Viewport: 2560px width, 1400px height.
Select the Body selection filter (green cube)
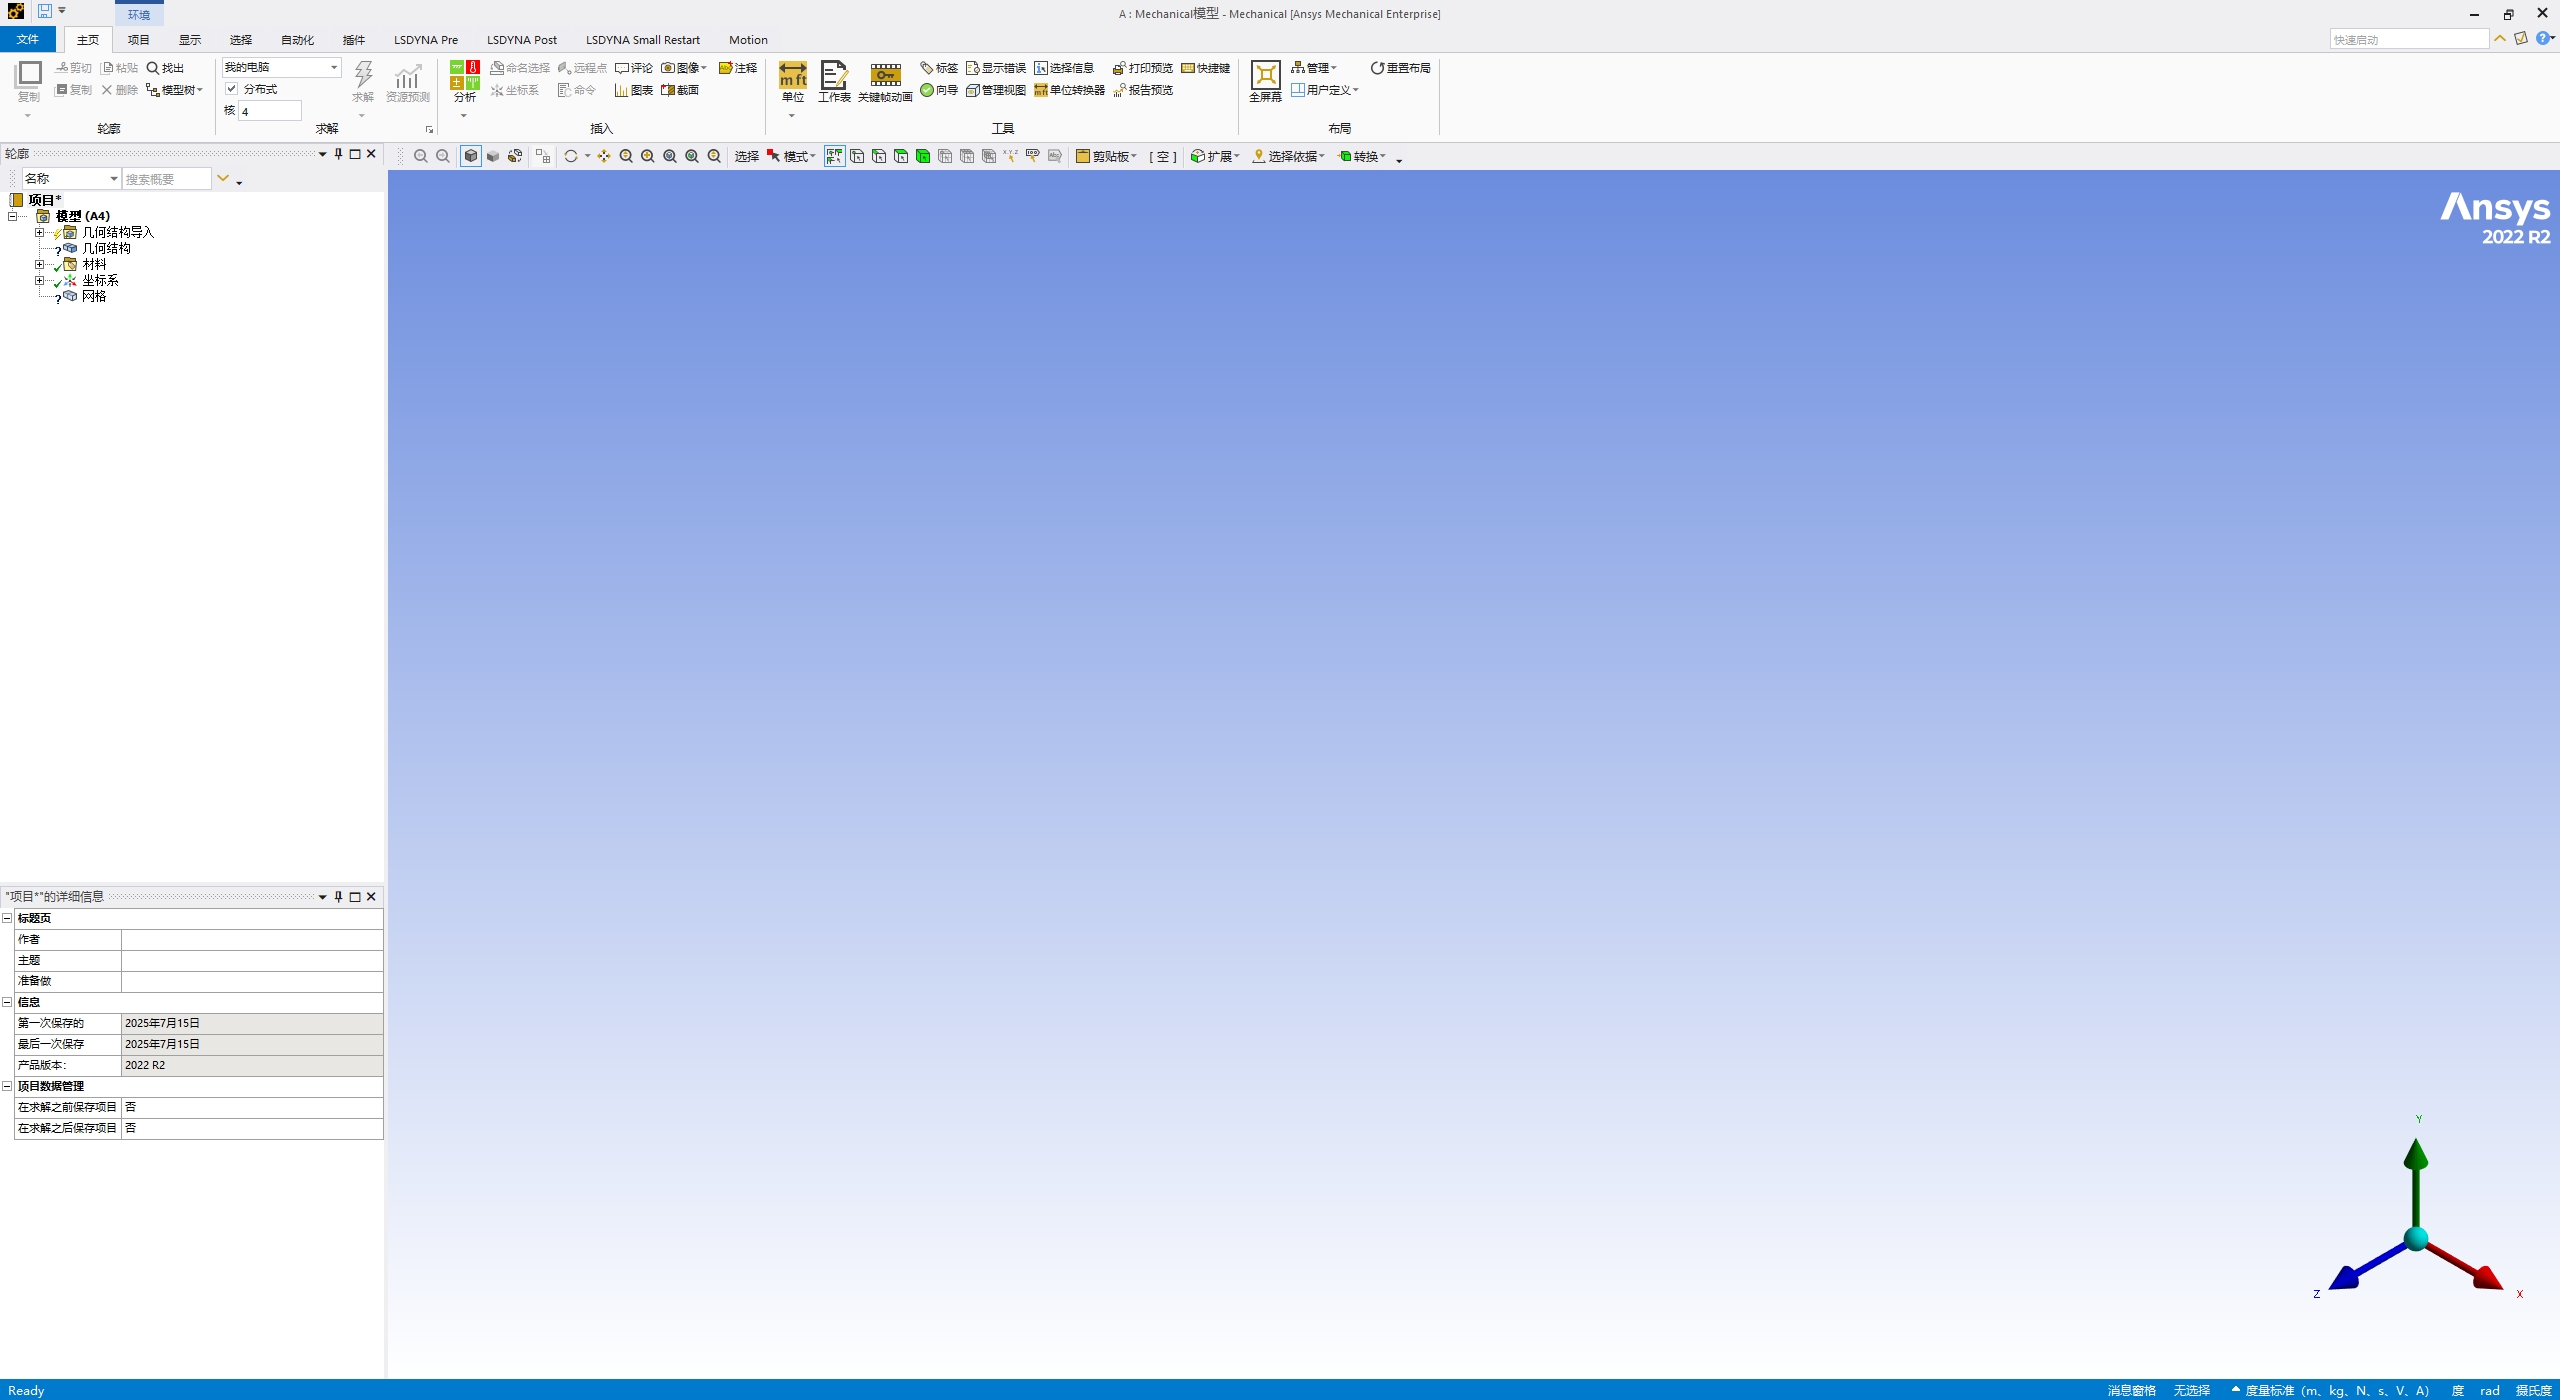pyautogui.click(x=923, y=156)
